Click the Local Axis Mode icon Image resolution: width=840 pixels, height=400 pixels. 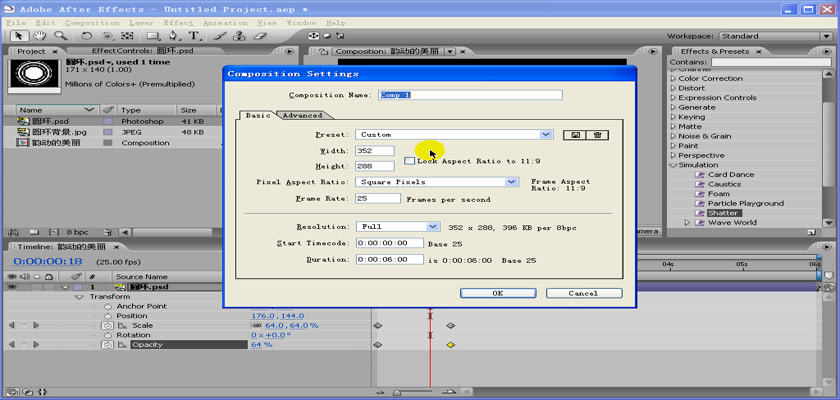coord(313,36)
